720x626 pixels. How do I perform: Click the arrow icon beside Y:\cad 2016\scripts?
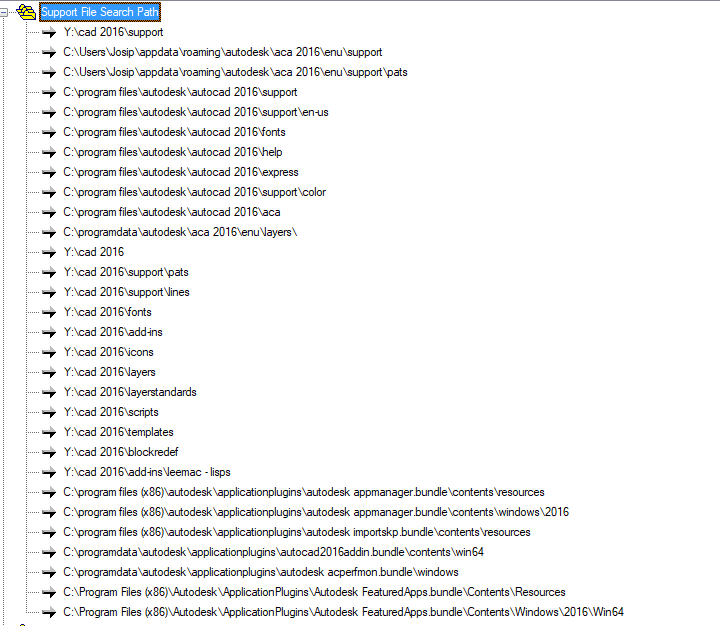tap(49, 412)
